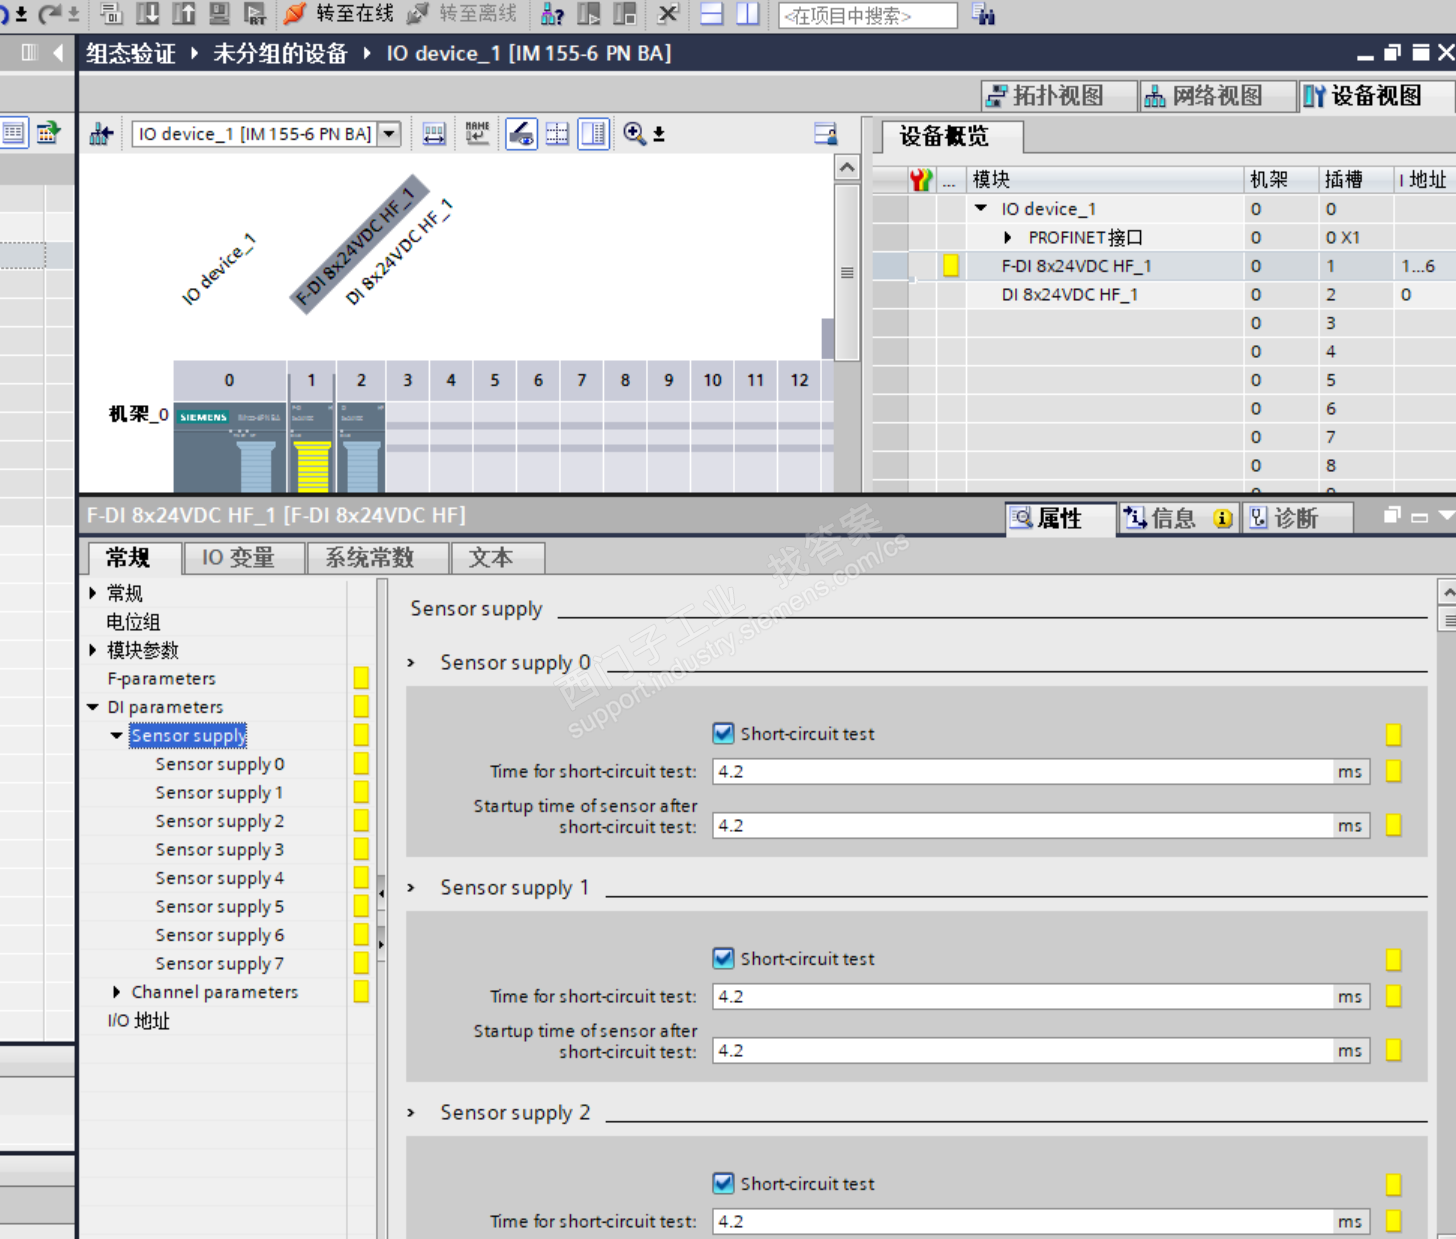Select F-DI 8x24VDC HF_1 row in overview

(x=1164, y=266)
